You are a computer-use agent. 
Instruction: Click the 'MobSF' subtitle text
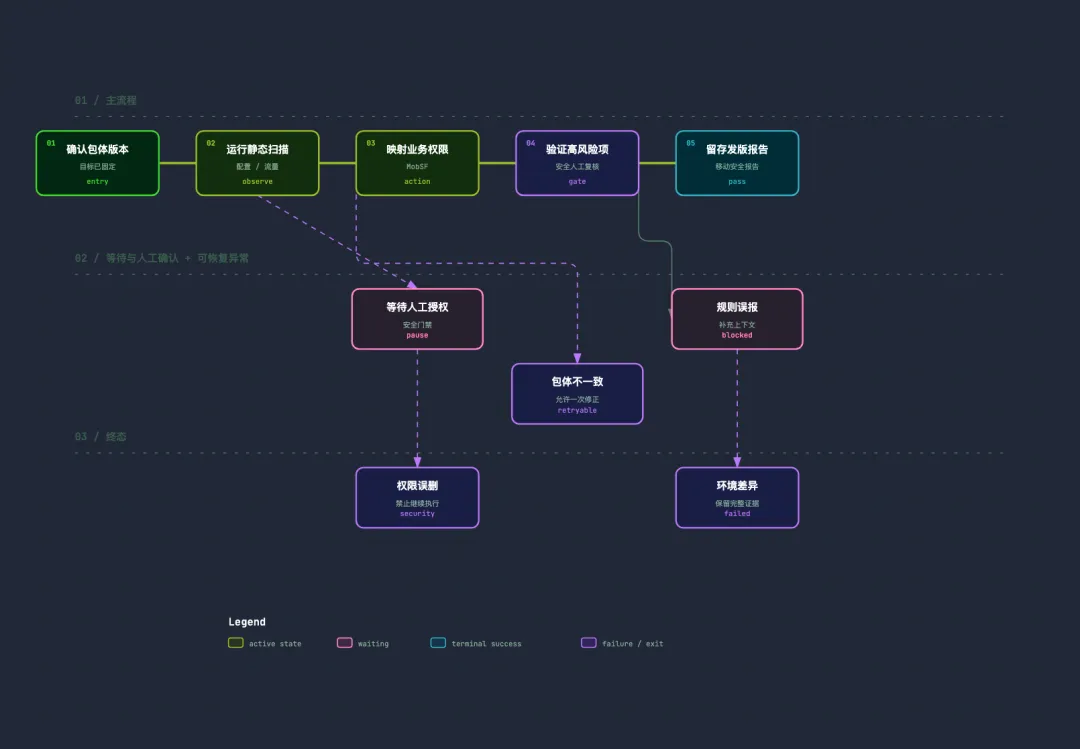point(417,167)
